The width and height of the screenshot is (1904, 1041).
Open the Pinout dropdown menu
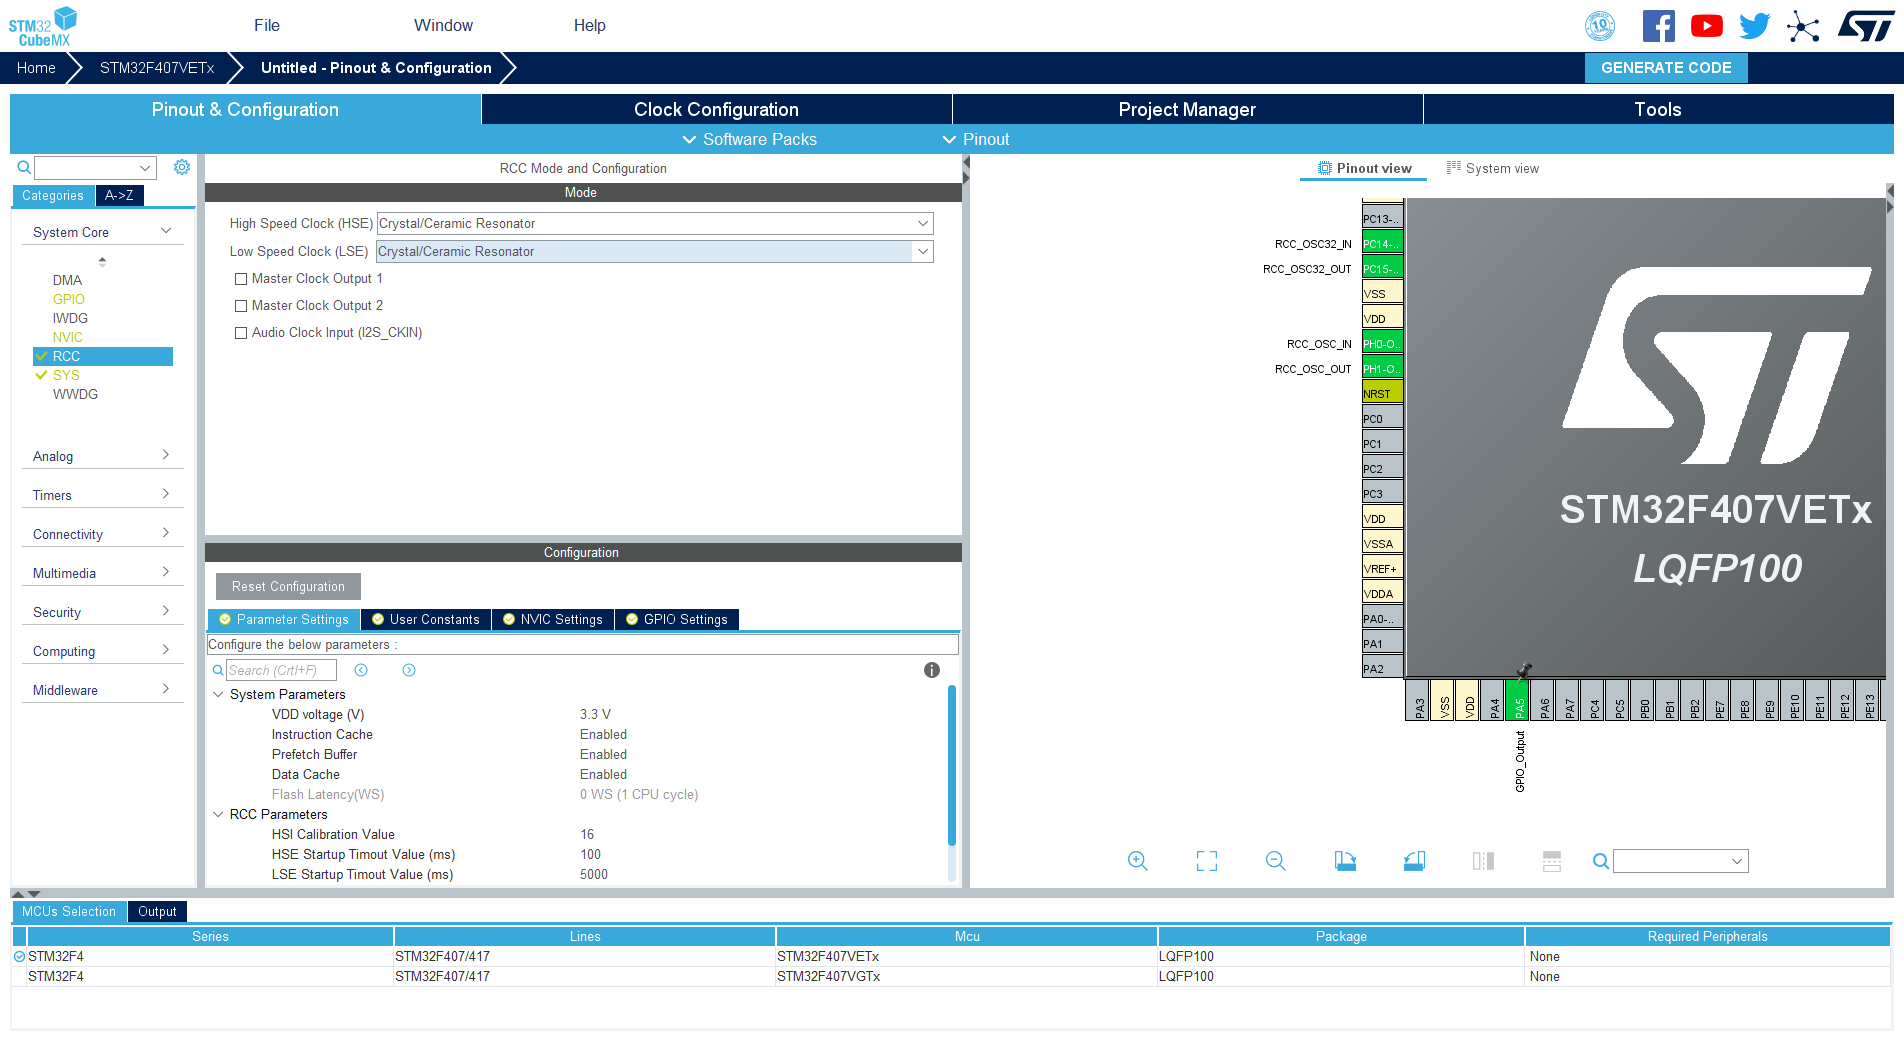pyautogui.click(x=976, y=139)
